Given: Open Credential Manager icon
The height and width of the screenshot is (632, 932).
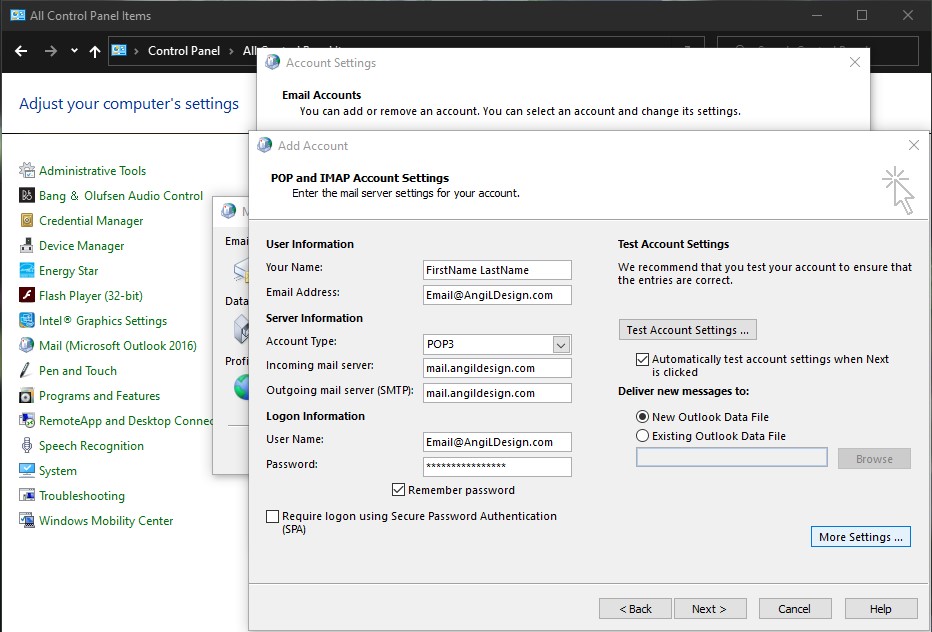Looking at the screenshot, I should (27, 221).
